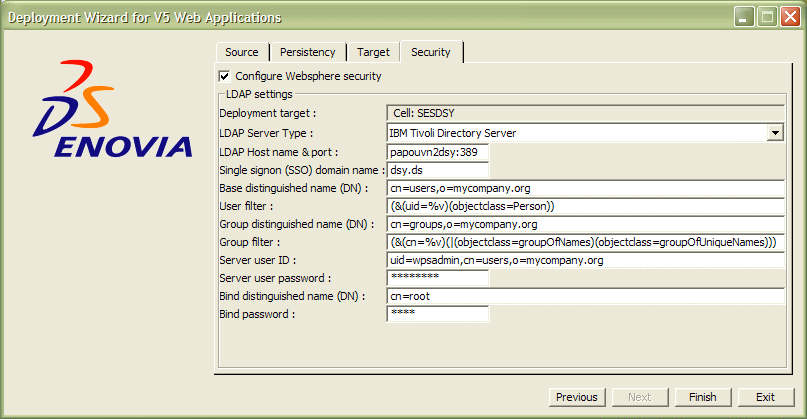Click the Exit button
This screenshot has height=419, width=807.
point(765,397)
